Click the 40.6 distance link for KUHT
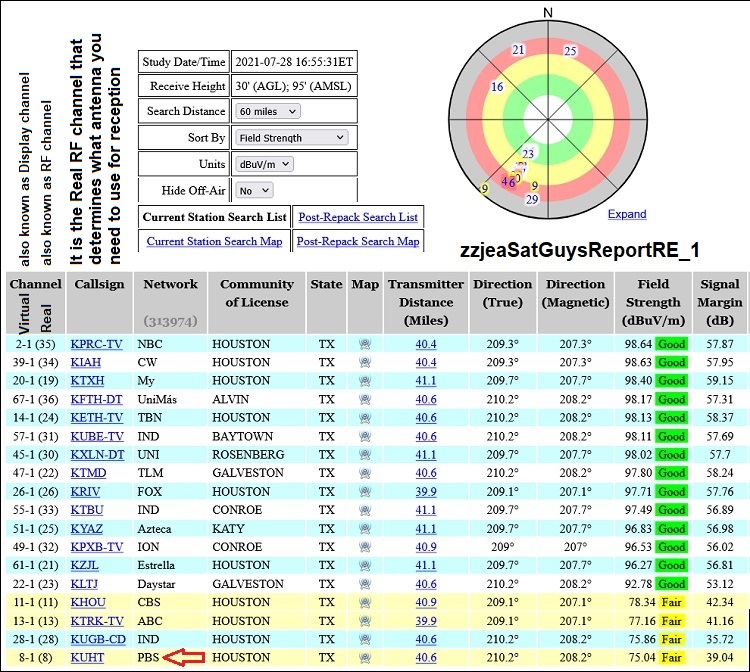 pyautogui.click(x=426, y=658)
